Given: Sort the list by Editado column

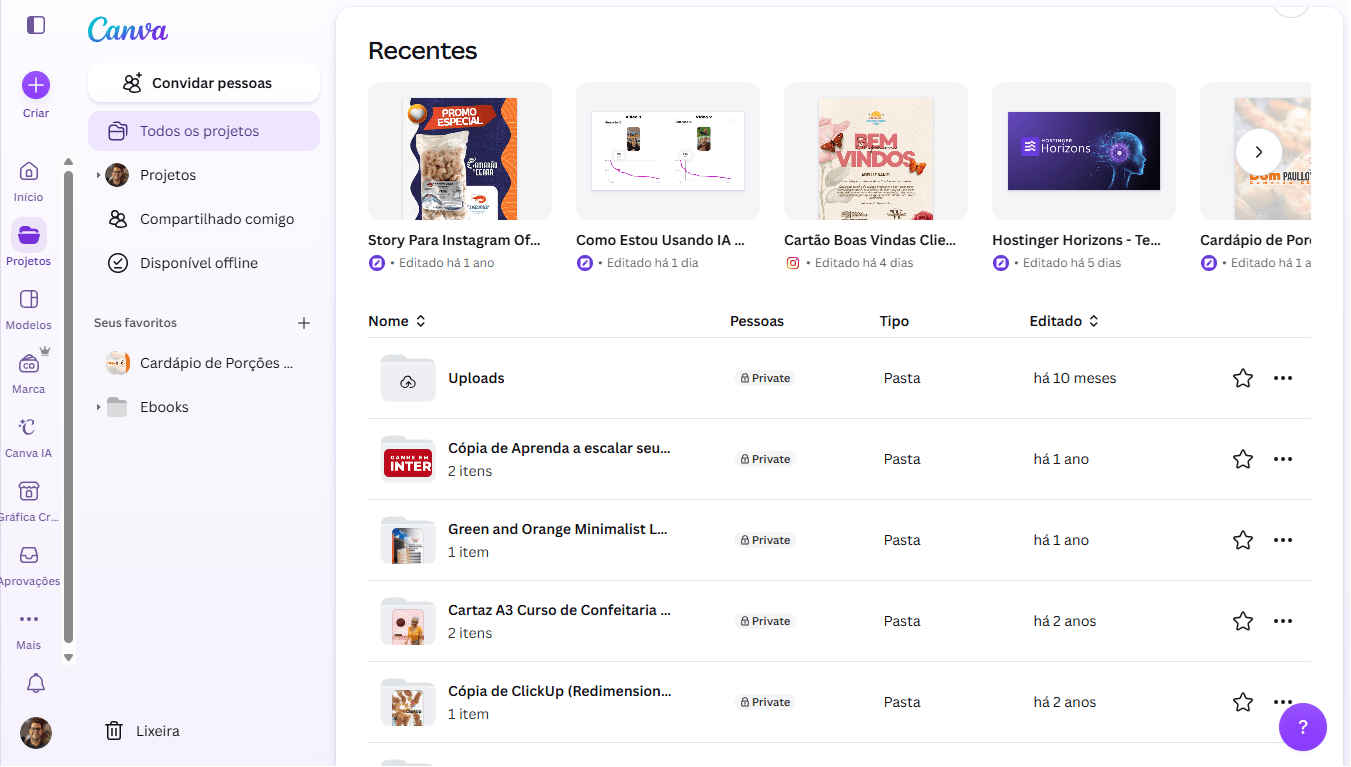Looking at the screenshot, I should tap(1064, 321).
